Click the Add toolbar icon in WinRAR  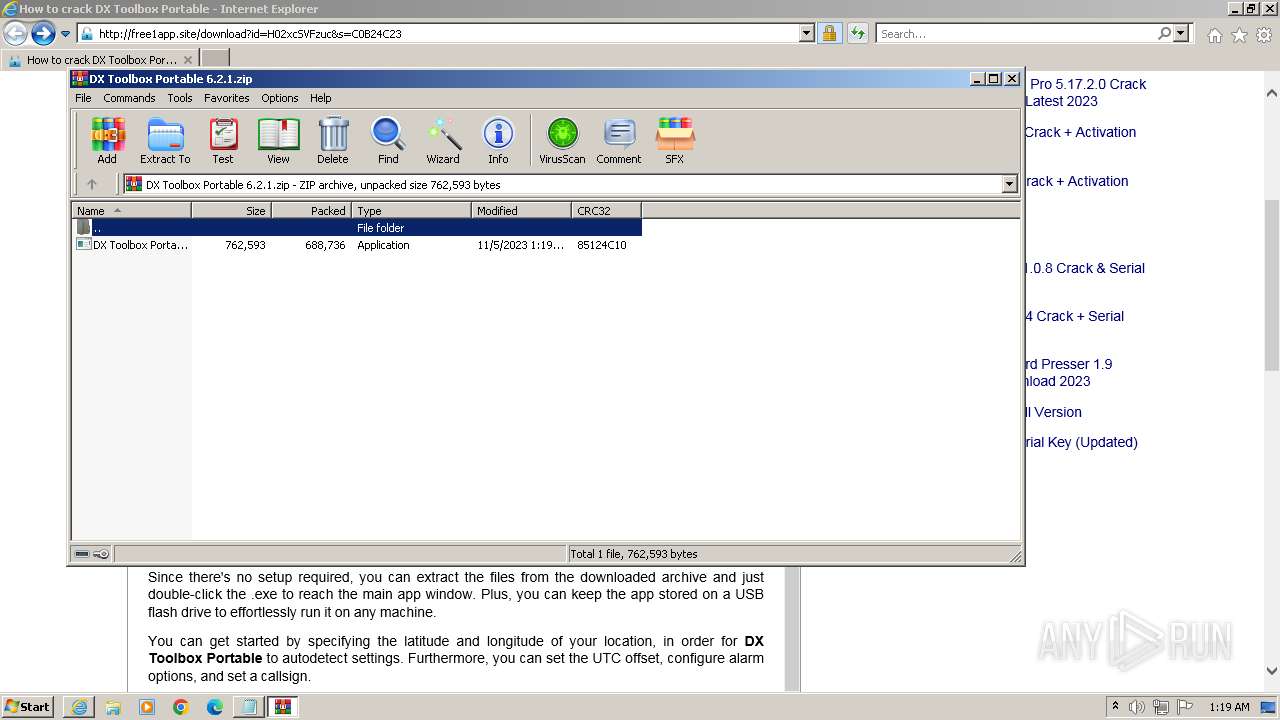(x=107, y=141)
